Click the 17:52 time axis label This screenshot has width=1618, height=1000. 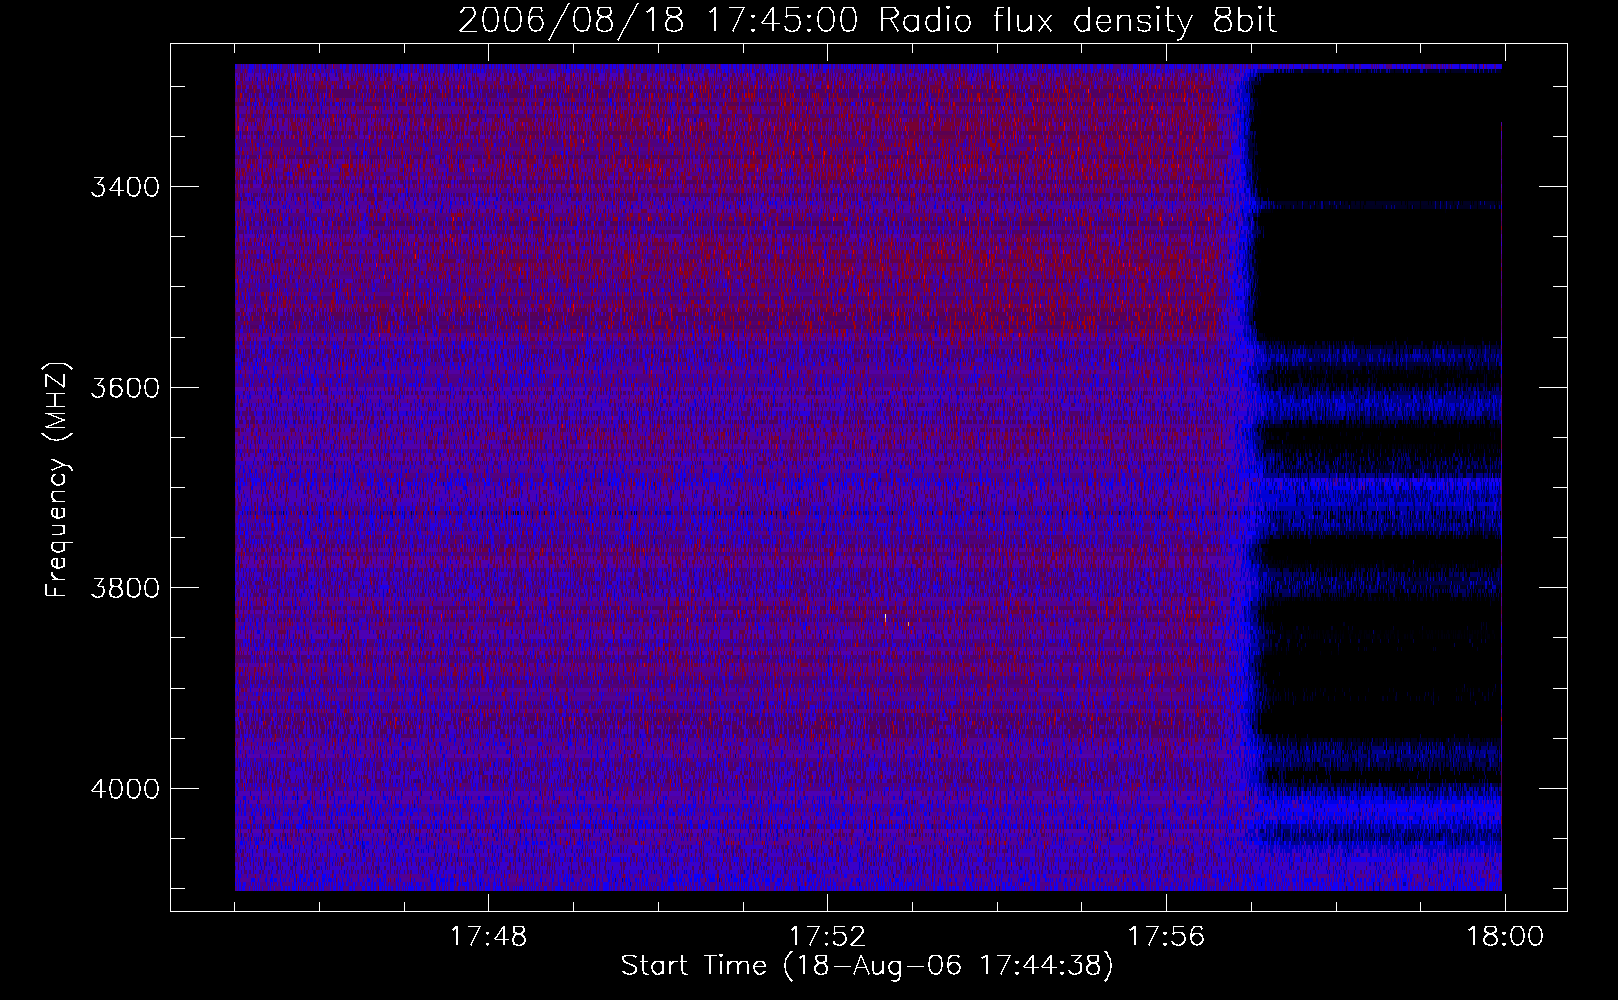click(827, 937)
